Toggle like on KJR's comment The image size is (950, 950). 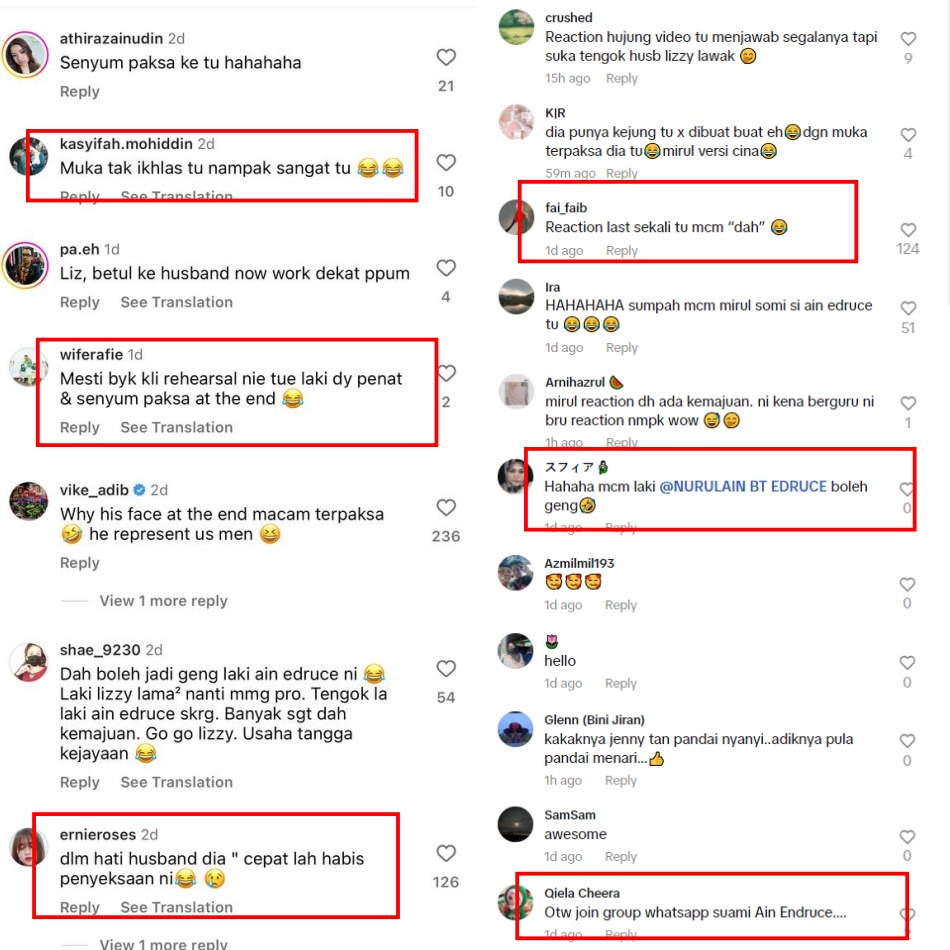pyautogui.click(x=908, y=135)
